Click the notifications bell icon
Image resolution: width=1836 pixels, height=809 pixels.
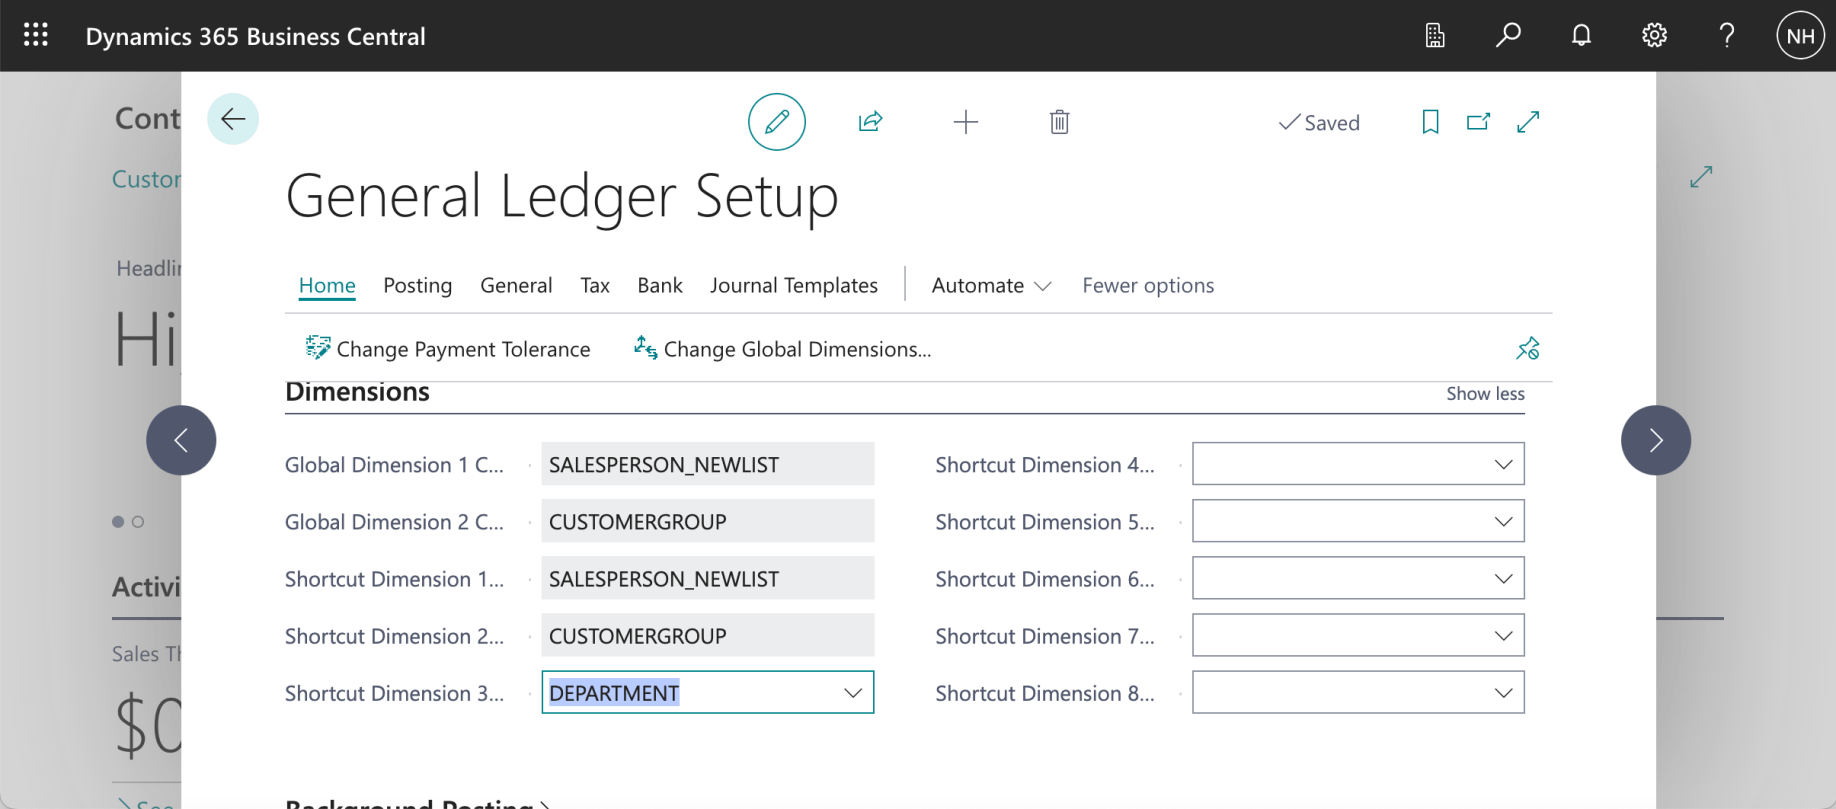(1581, 36)
